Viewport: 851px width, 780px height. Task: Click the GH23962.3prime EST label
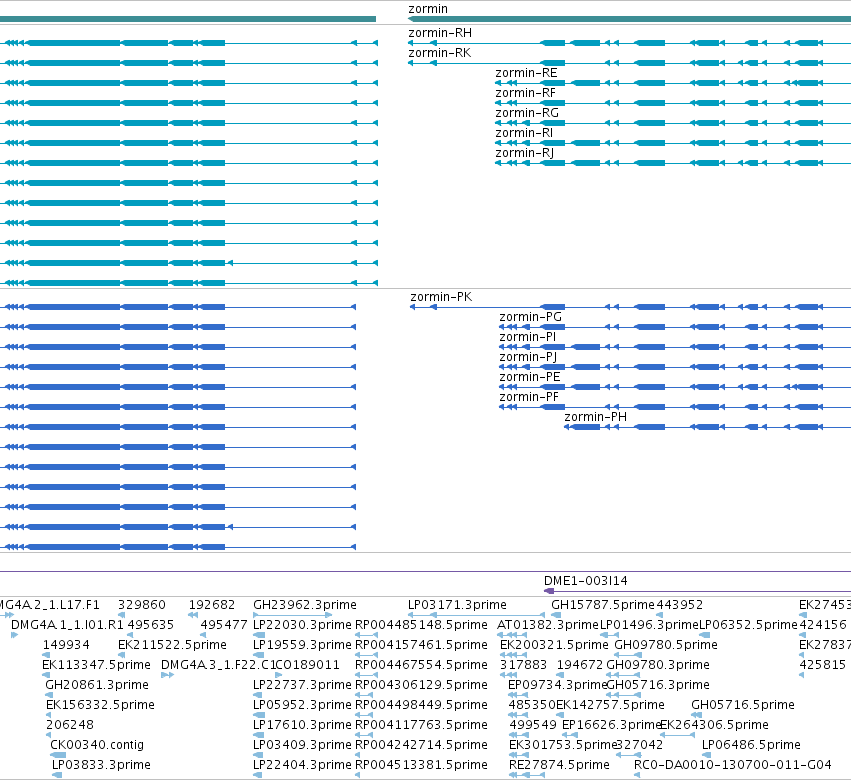pyautogui.click(x=304, y=605)
